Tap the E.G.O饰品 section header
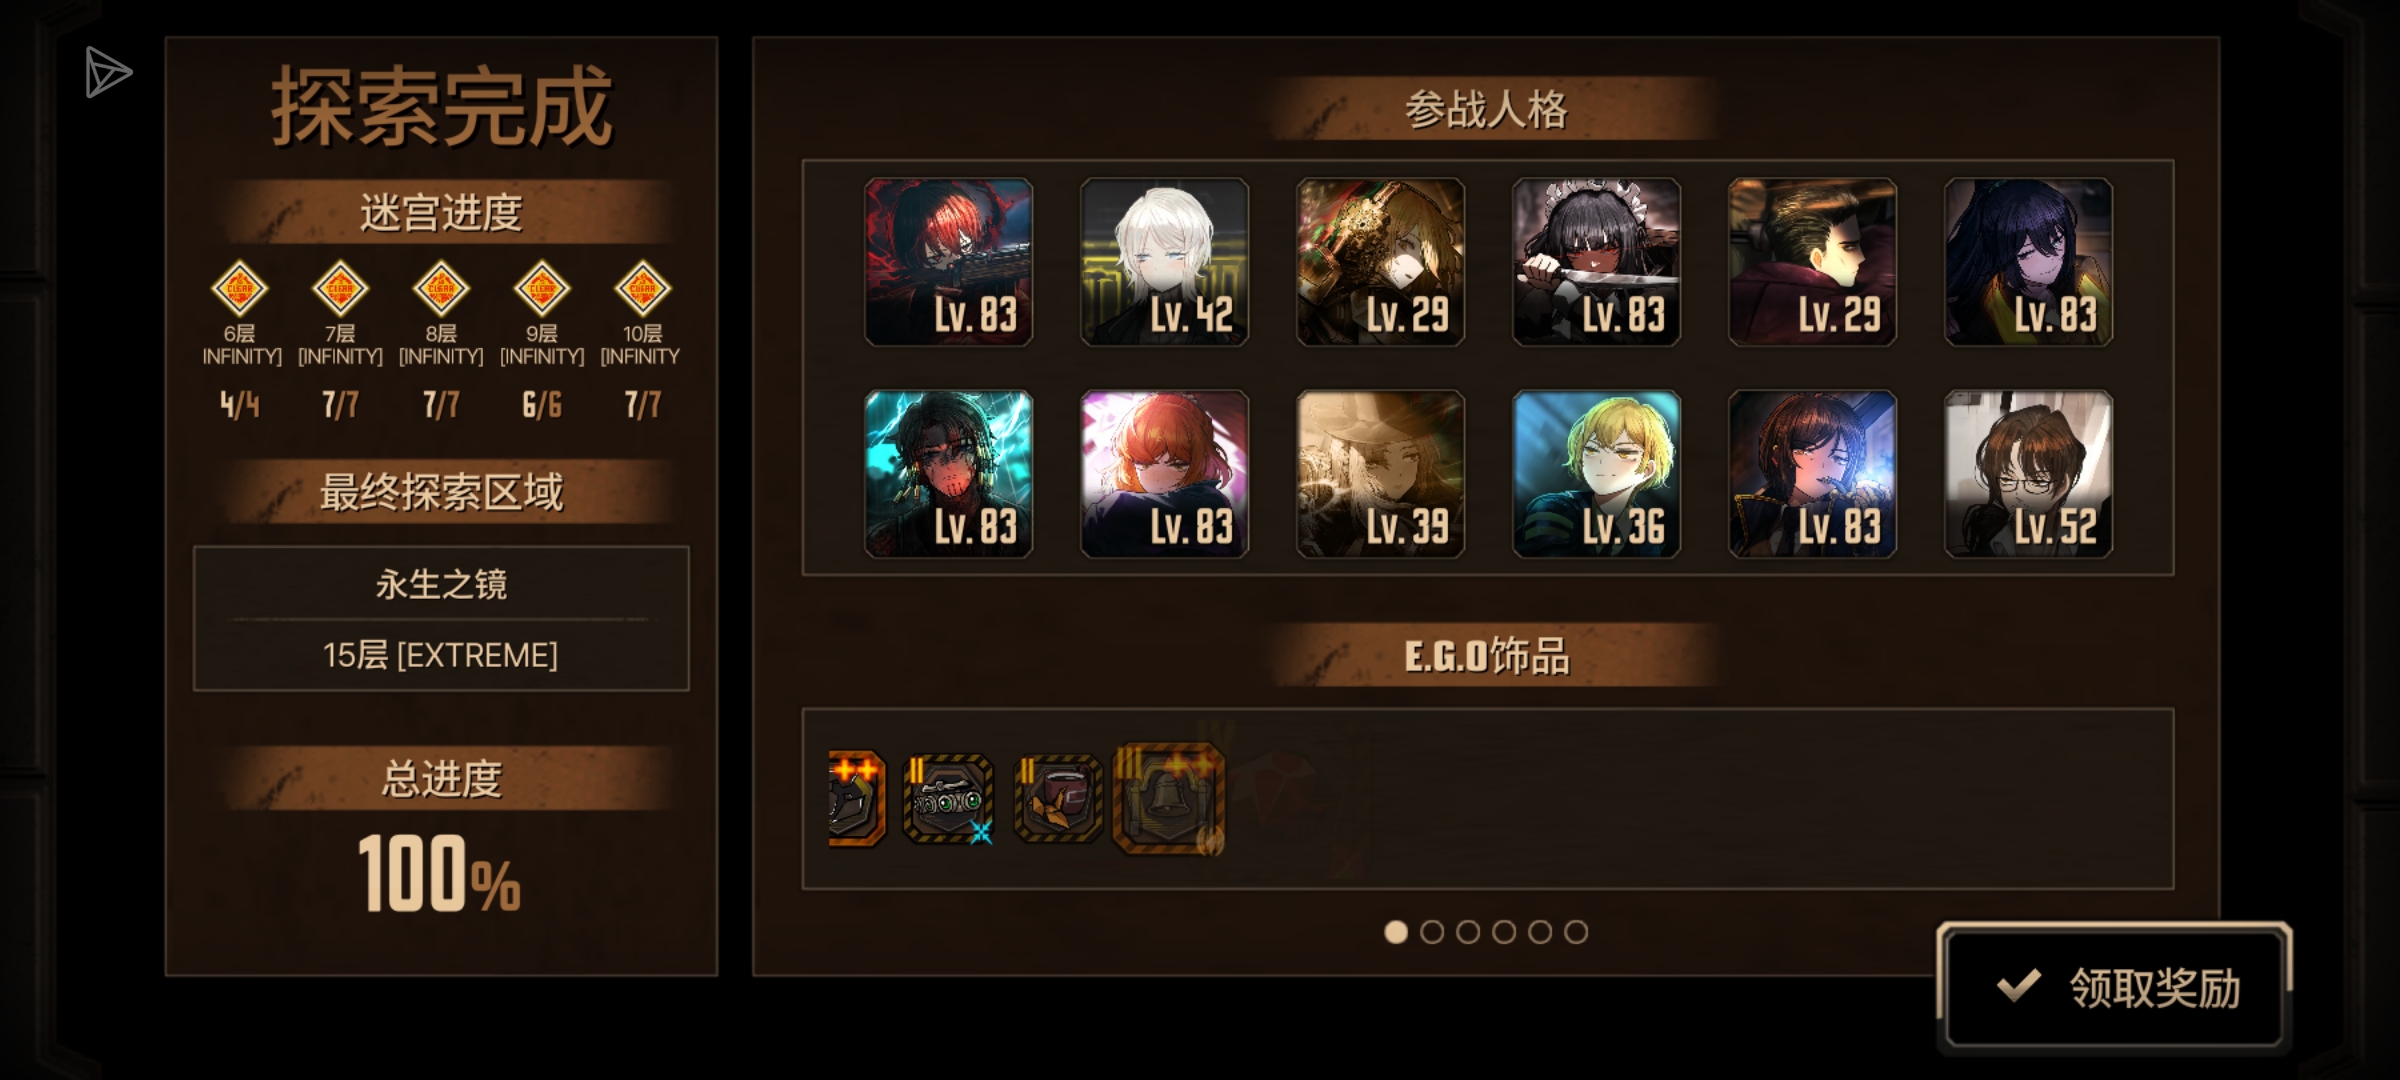Image resolution: width=2400 pixels, height=1080 pixels. point(1487,656)
